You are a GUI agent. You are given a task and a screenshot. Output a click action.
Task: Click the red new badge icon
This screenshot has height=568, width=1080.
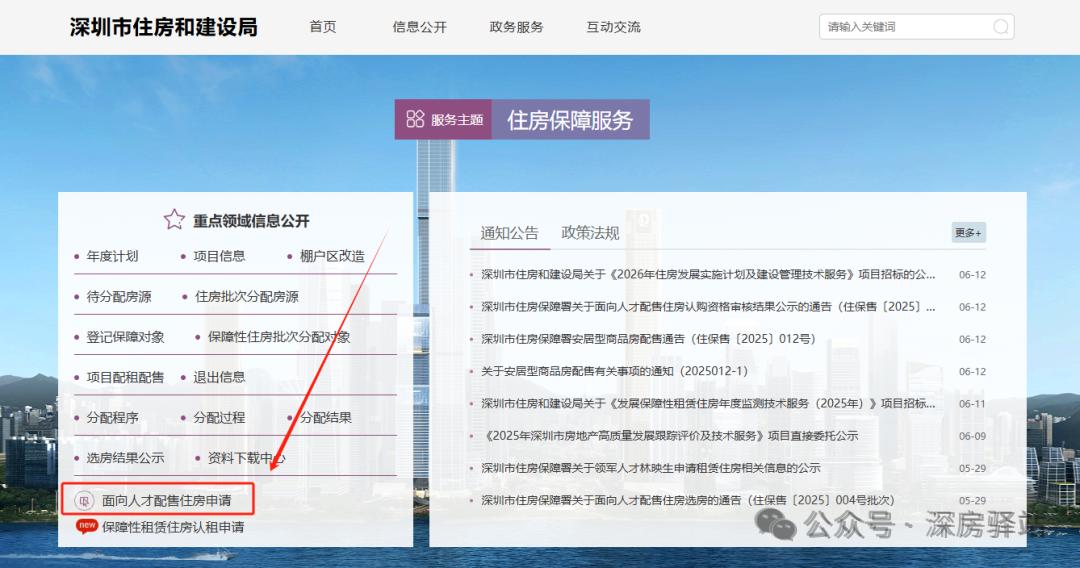87,526
